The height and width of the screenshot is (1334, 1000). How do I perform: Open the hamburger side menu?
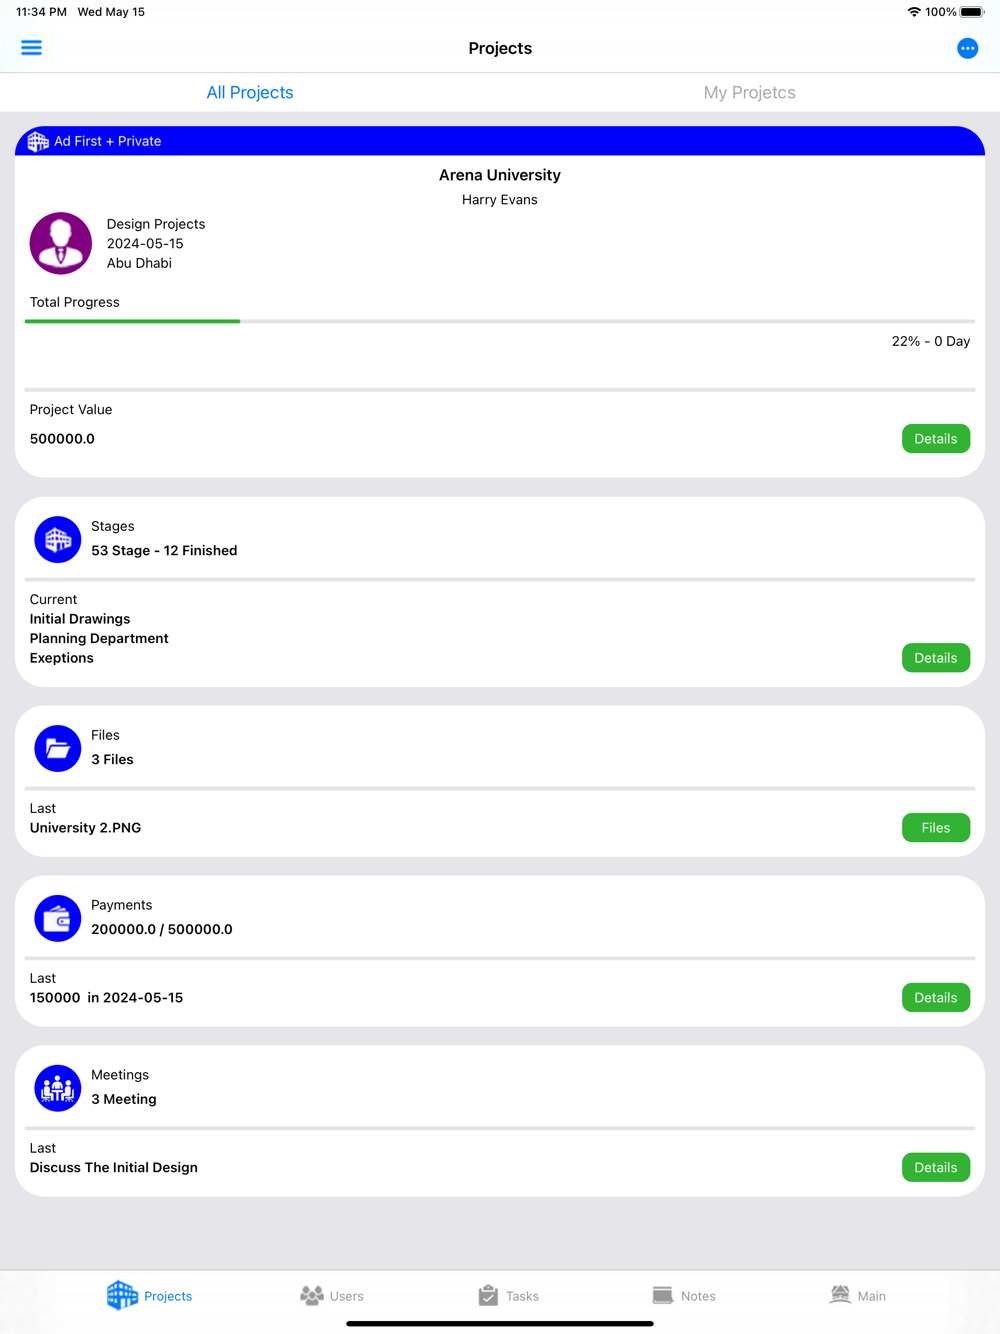click(x=31, y=48)
